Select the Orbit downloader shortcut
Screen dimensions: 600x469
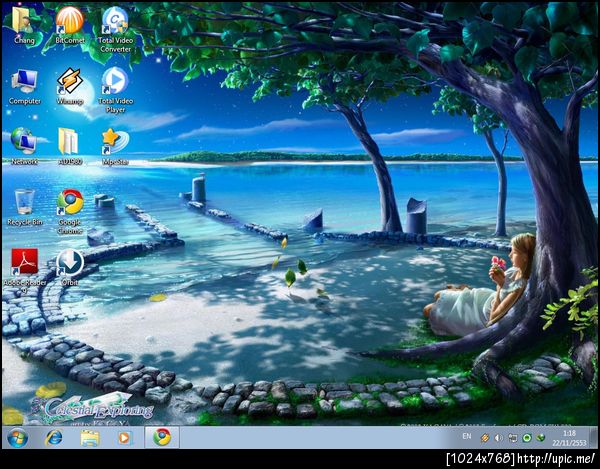[70, 267]
